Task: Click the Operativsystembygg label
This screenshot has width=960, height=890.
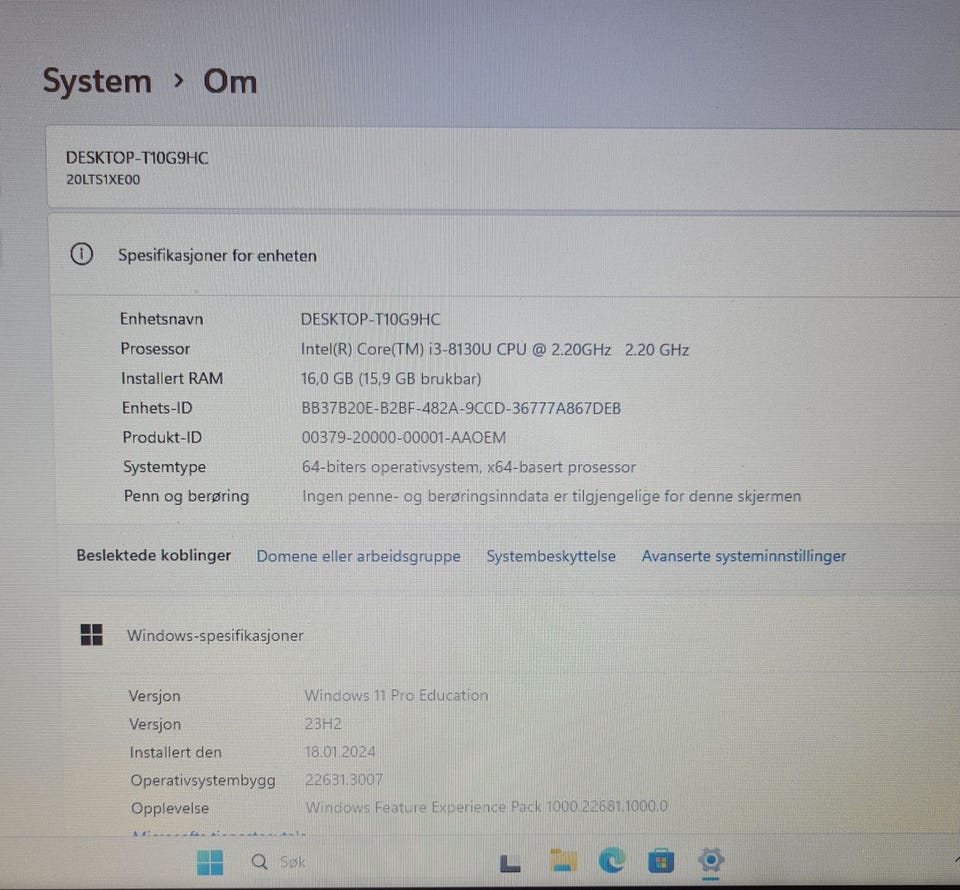Action: coord(203,780)
